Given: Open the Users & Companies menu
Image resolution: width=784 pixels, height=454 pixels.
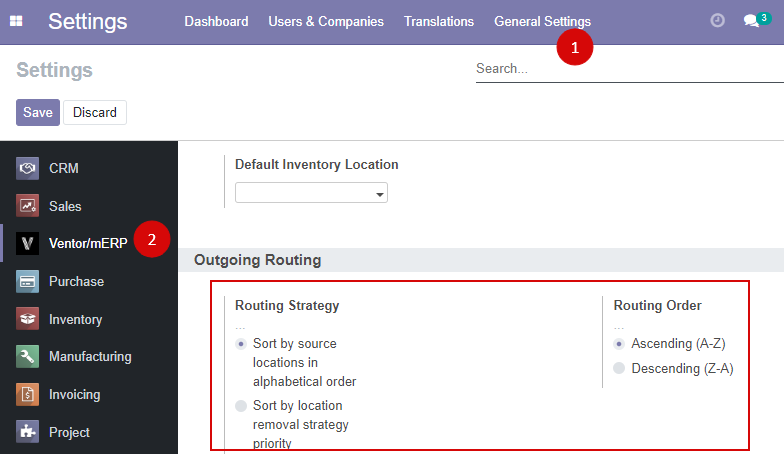Looking at the screenshot, I should 326,22.
